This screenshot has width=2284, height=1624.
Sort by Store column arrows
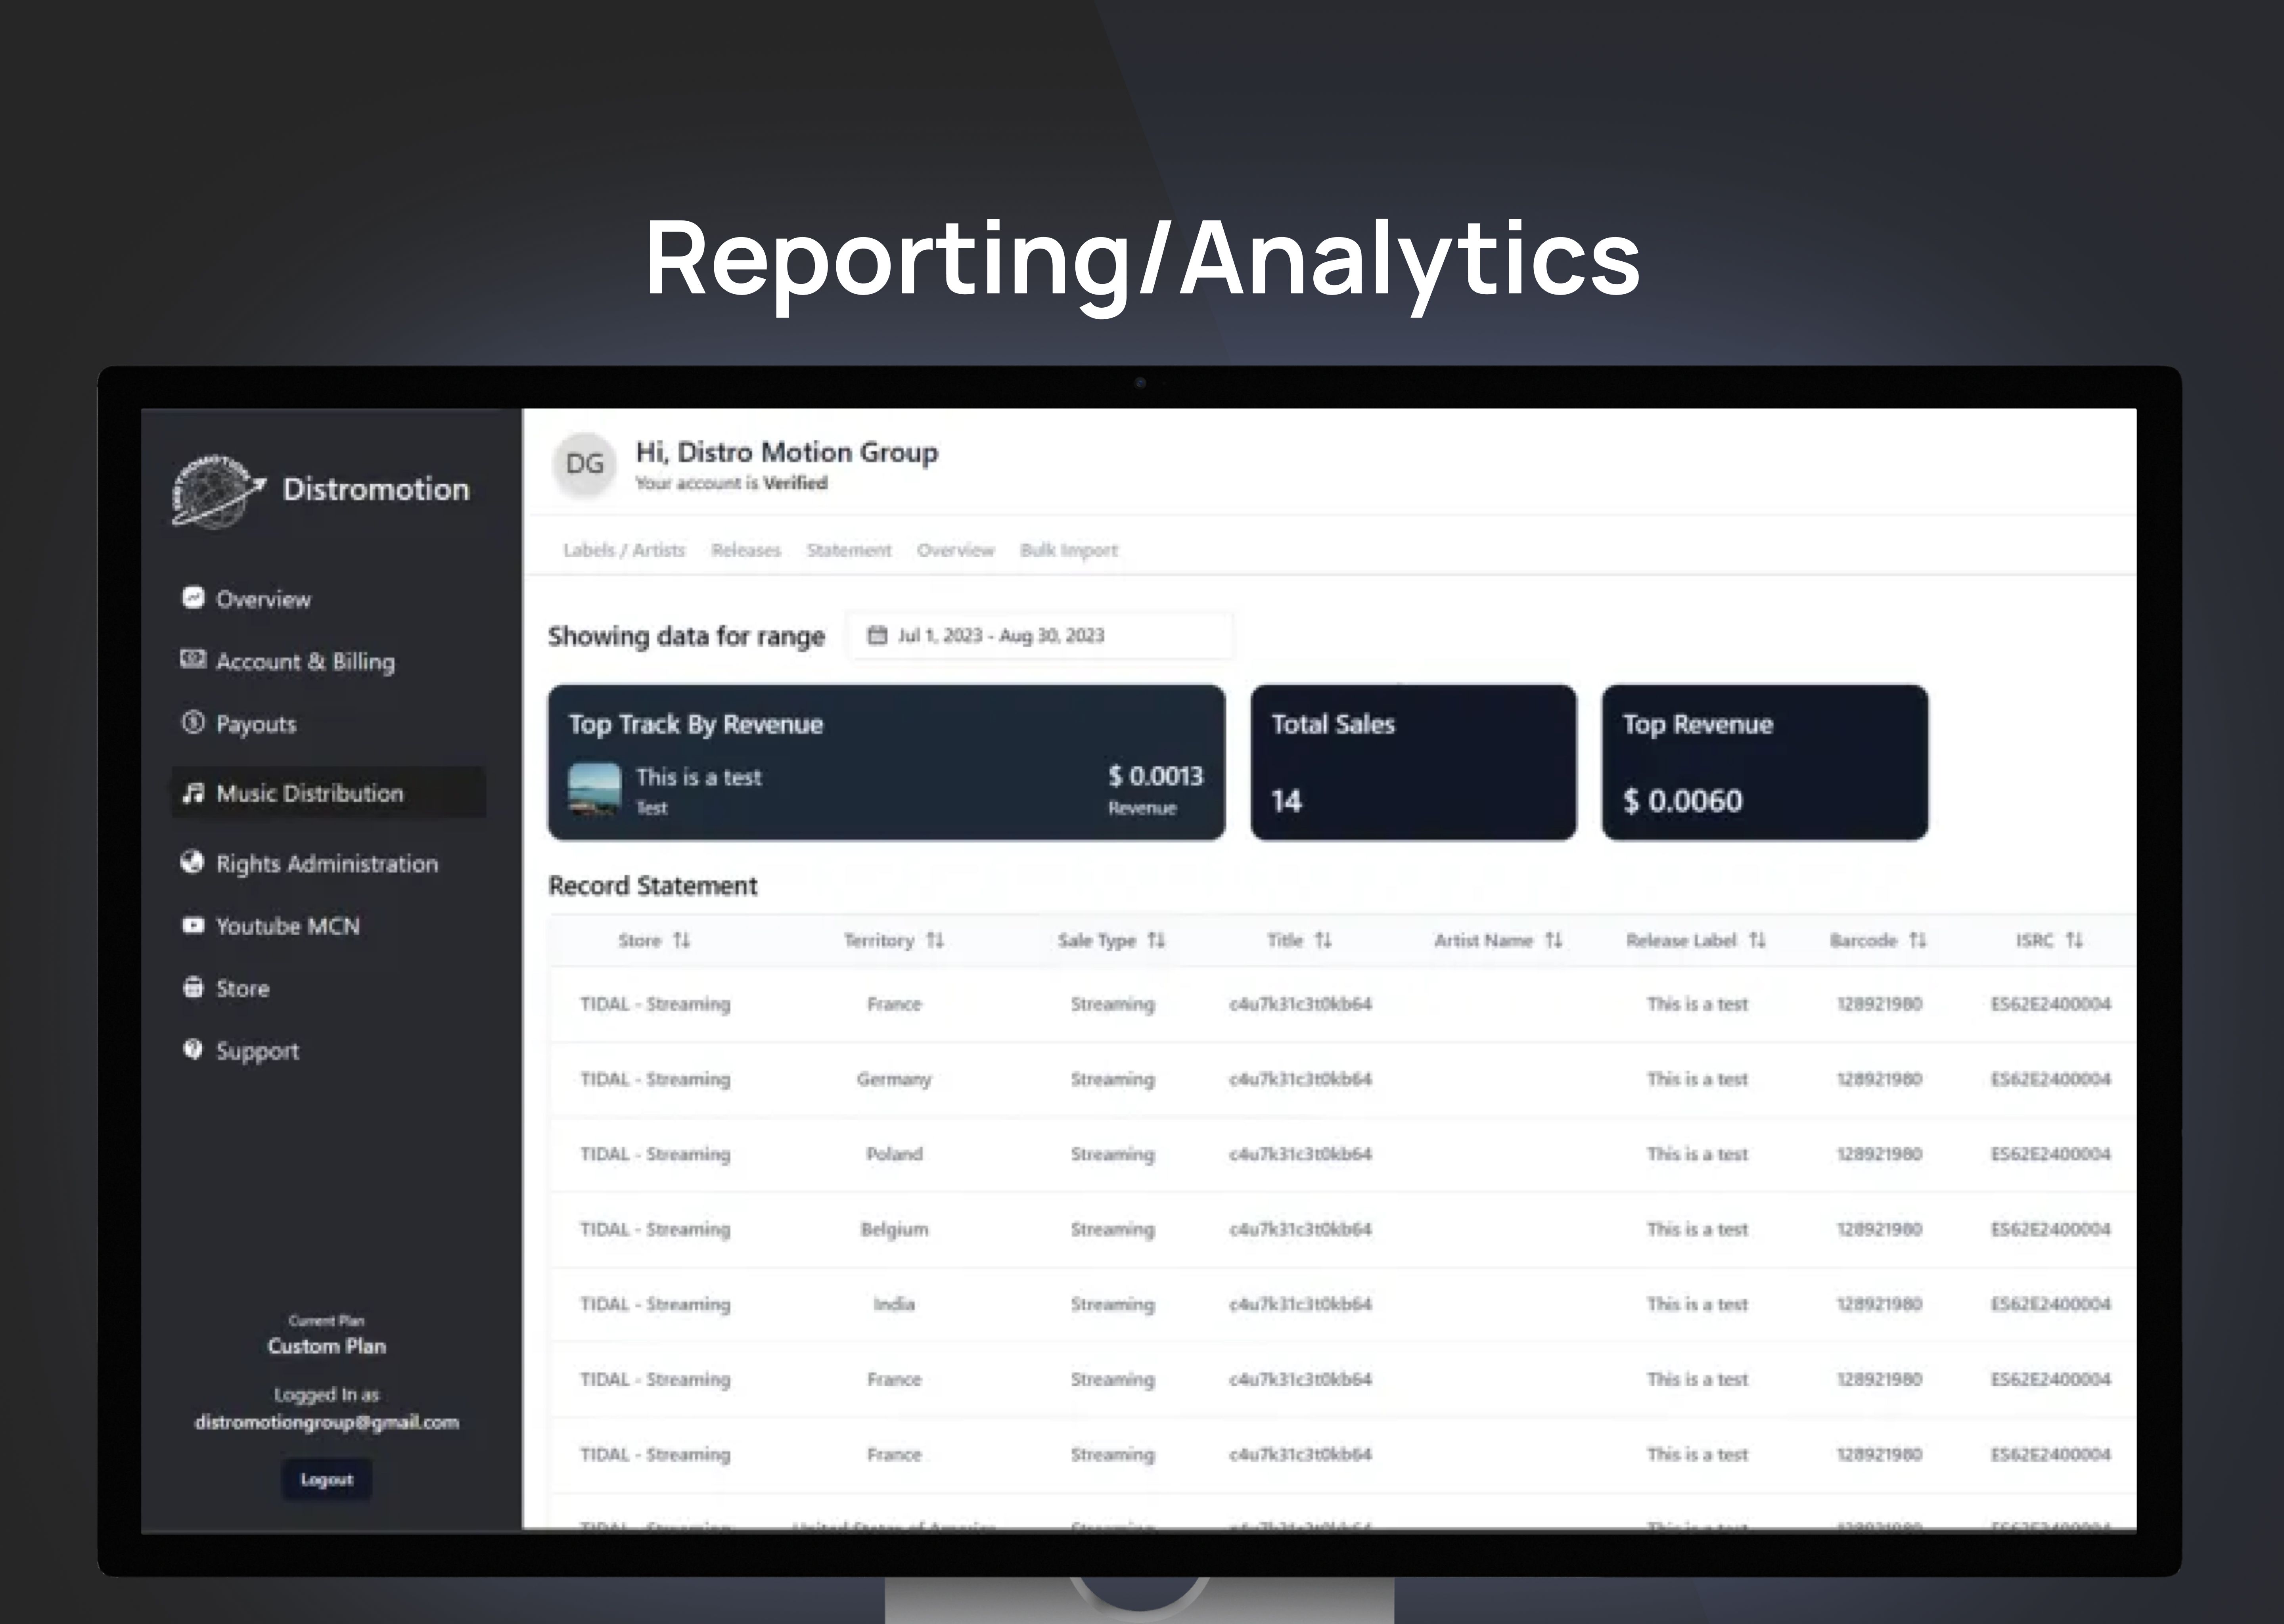click(682, 940)
